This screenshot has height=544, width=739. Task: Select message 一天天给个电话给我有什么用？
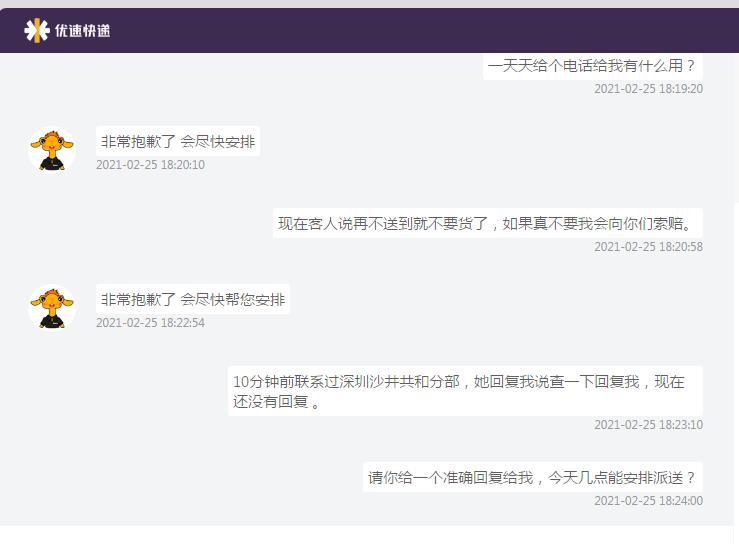pyautogui.click(x=592, y=66)
